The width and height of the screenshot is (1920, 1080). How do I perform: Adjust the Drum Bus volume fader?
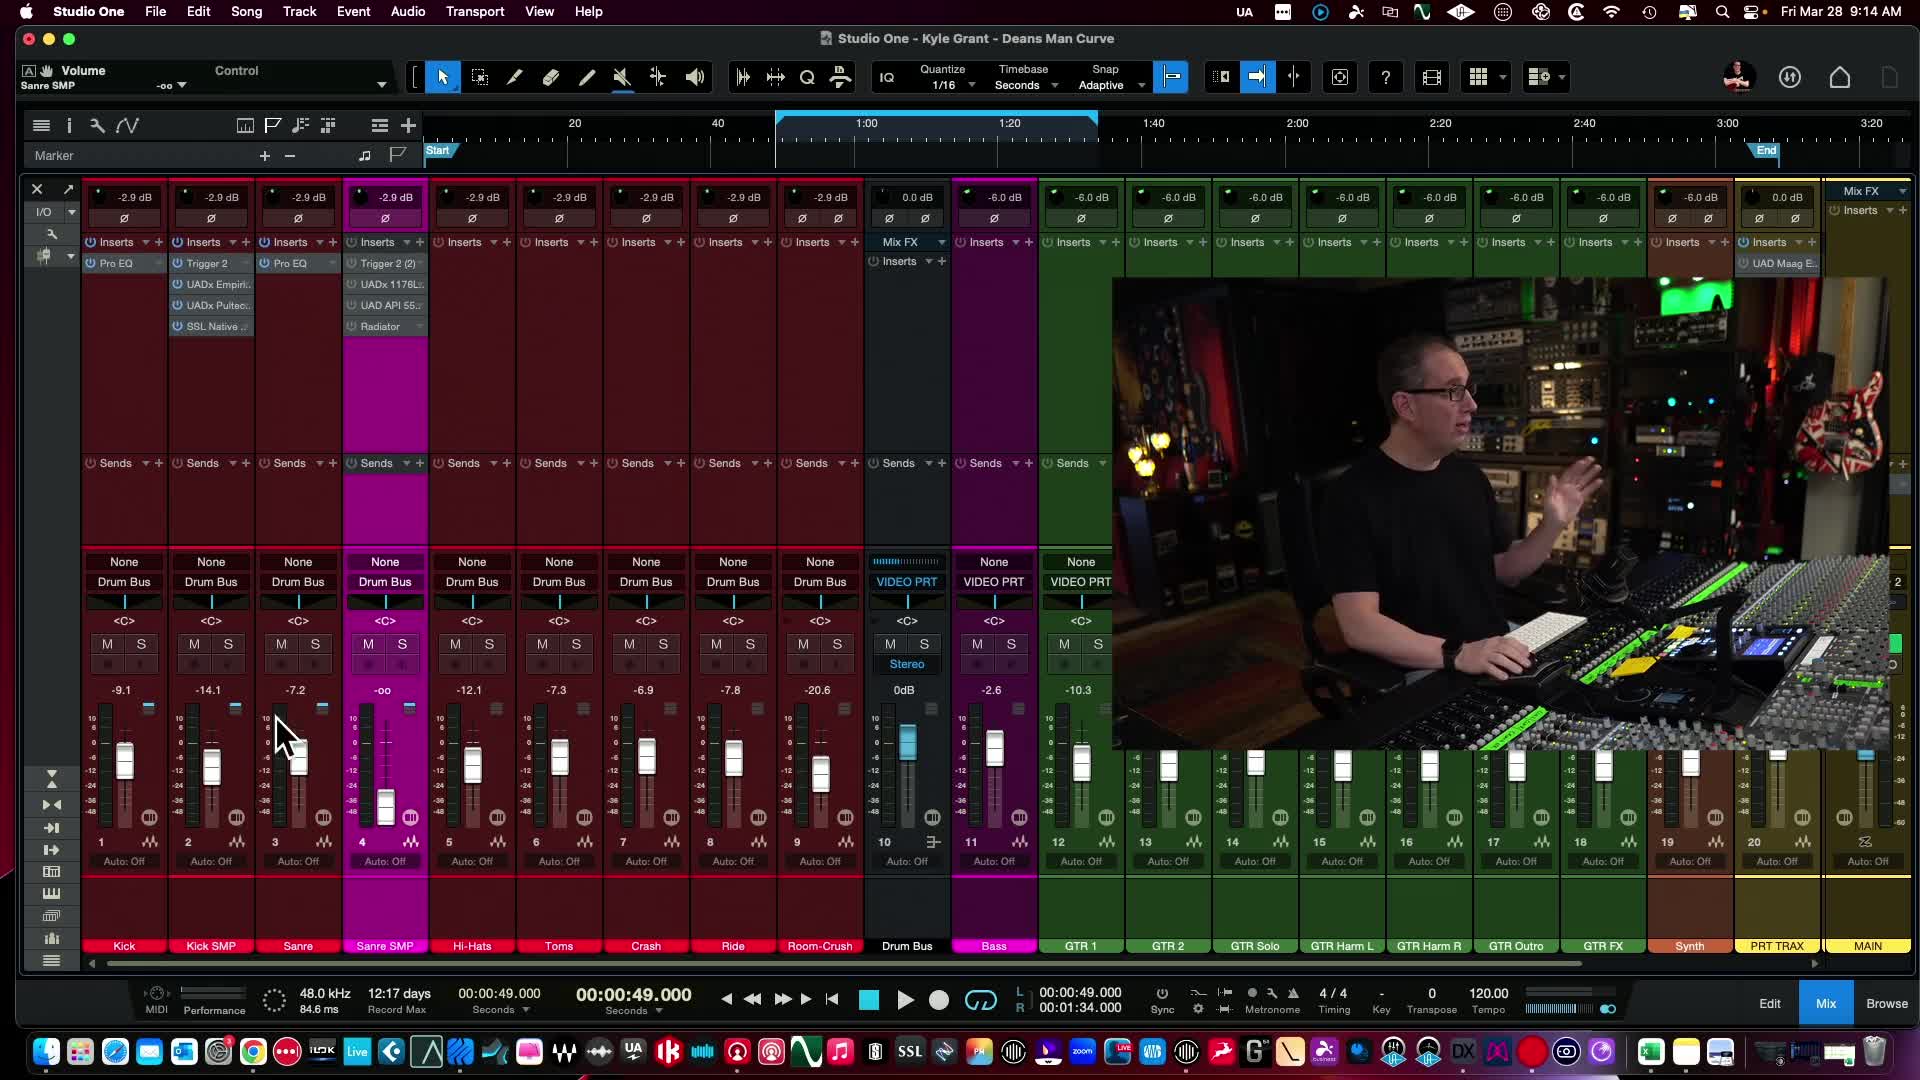[907, 743]
